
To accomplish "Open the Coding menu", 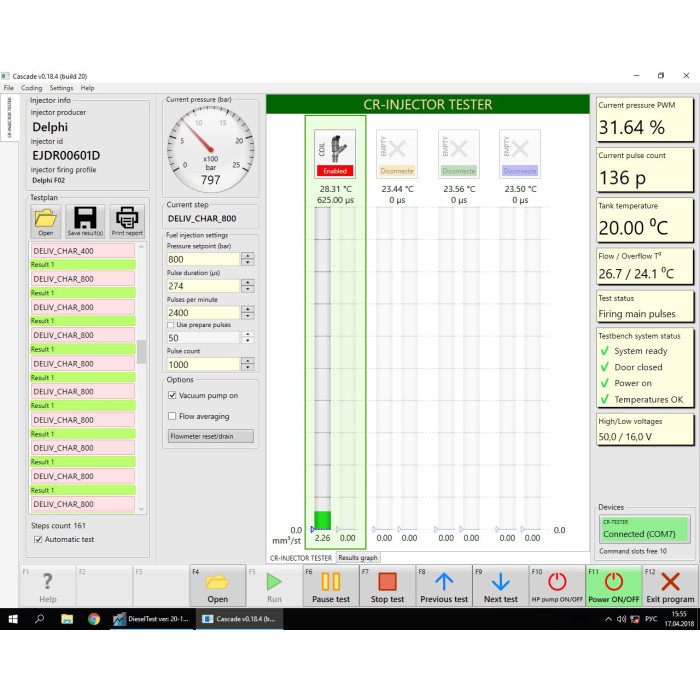I will (32, 88).
